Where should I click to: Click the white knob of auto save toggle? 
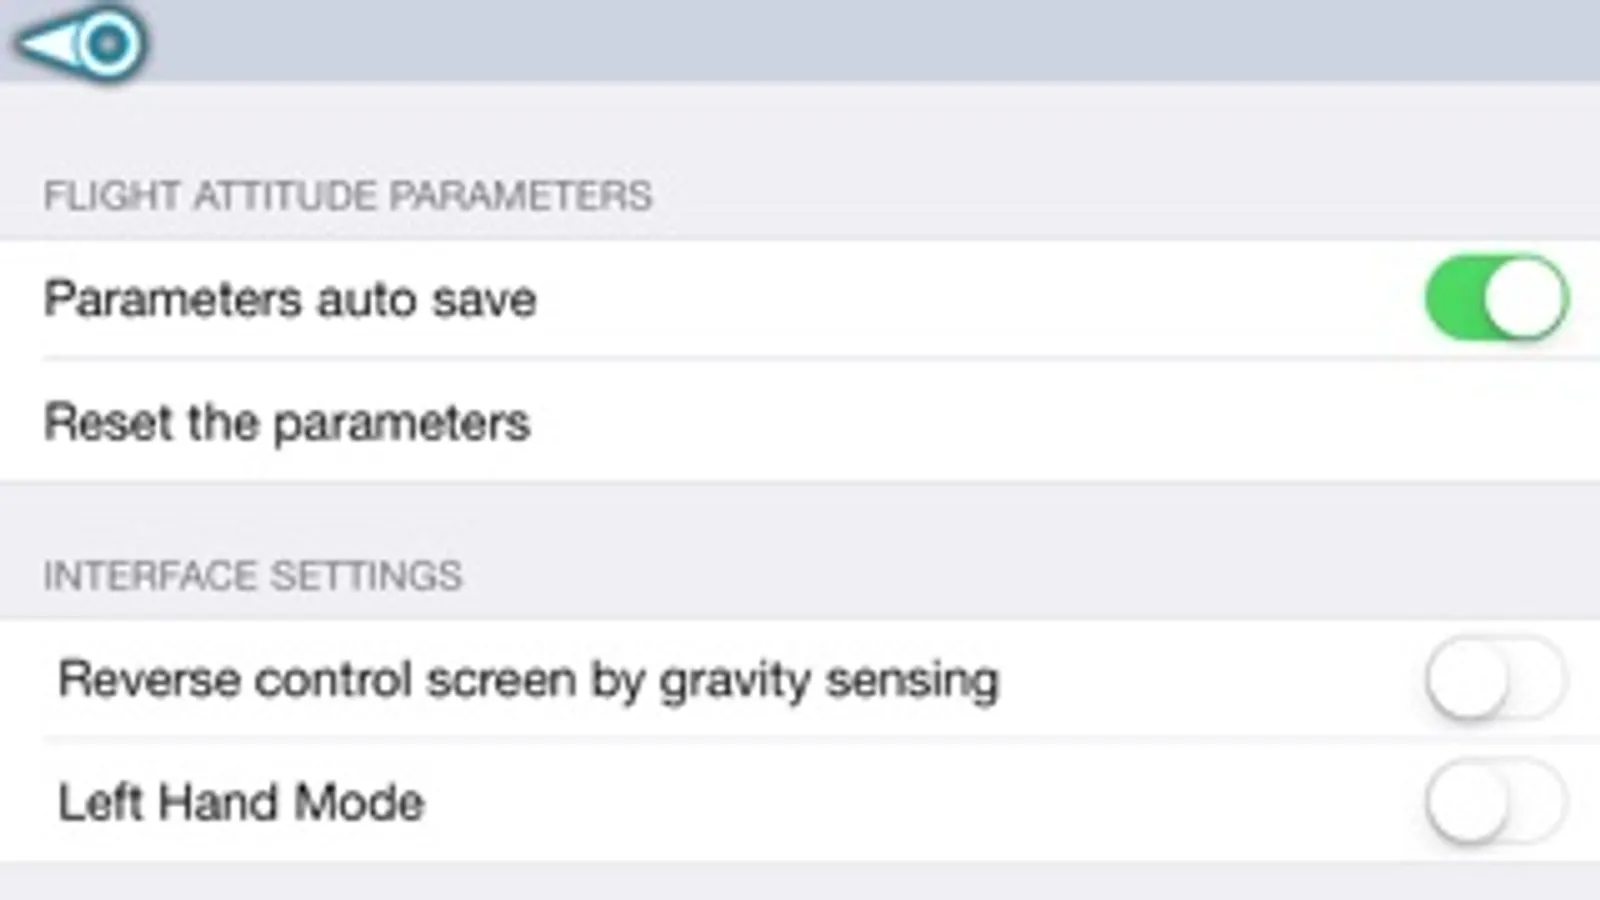[x=1525, y=299]
